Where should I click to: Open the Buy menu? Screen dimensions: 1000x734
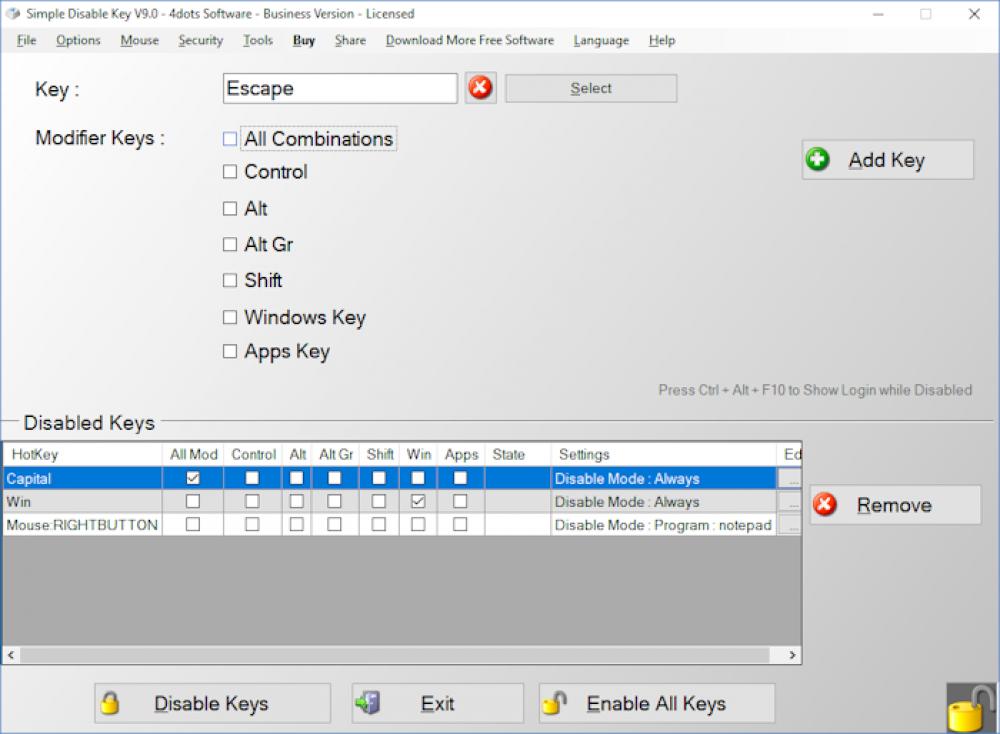(x=303, y=40)
